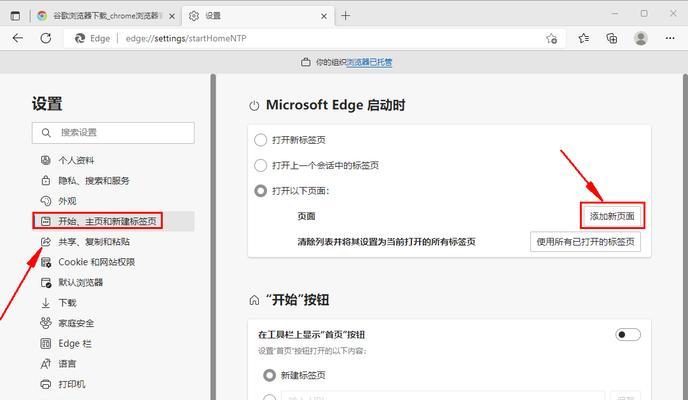
Task: Close the Chrome download tab
Action: [x=172, y=16]
